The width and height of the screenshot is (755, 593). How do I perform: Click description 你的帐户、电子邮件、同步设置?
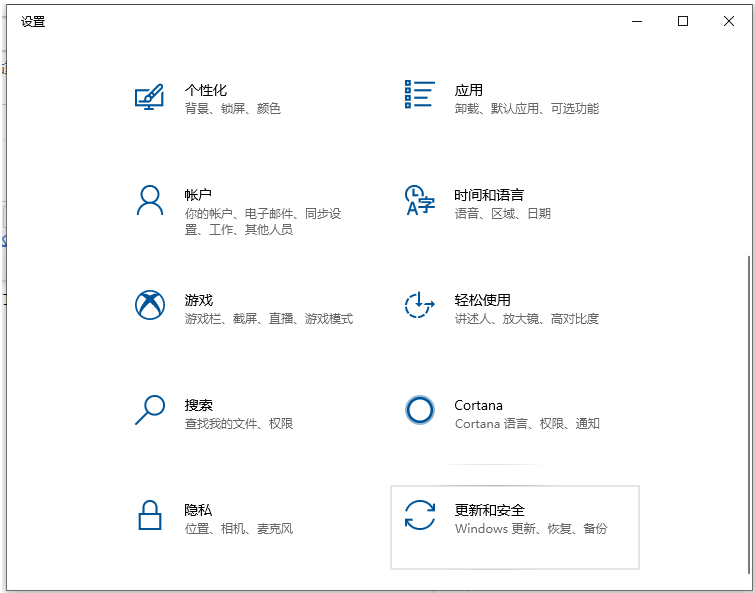click(x=263, y=221)
